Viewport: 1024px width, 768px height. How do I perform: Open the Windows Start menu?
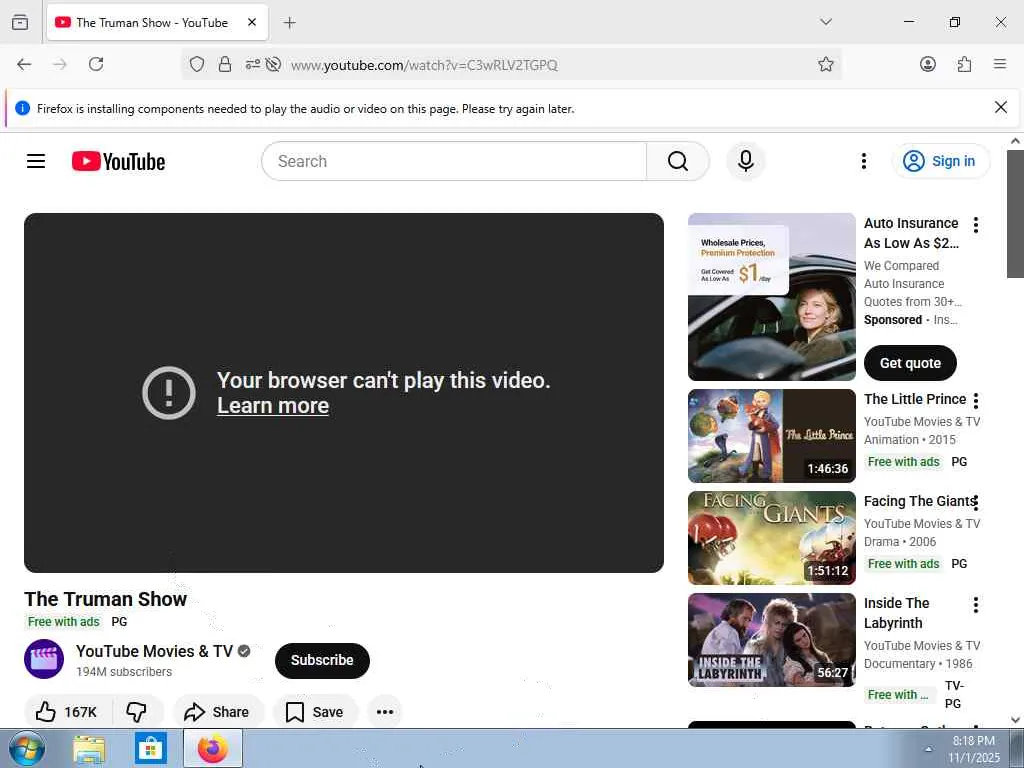tap(27, 748)
